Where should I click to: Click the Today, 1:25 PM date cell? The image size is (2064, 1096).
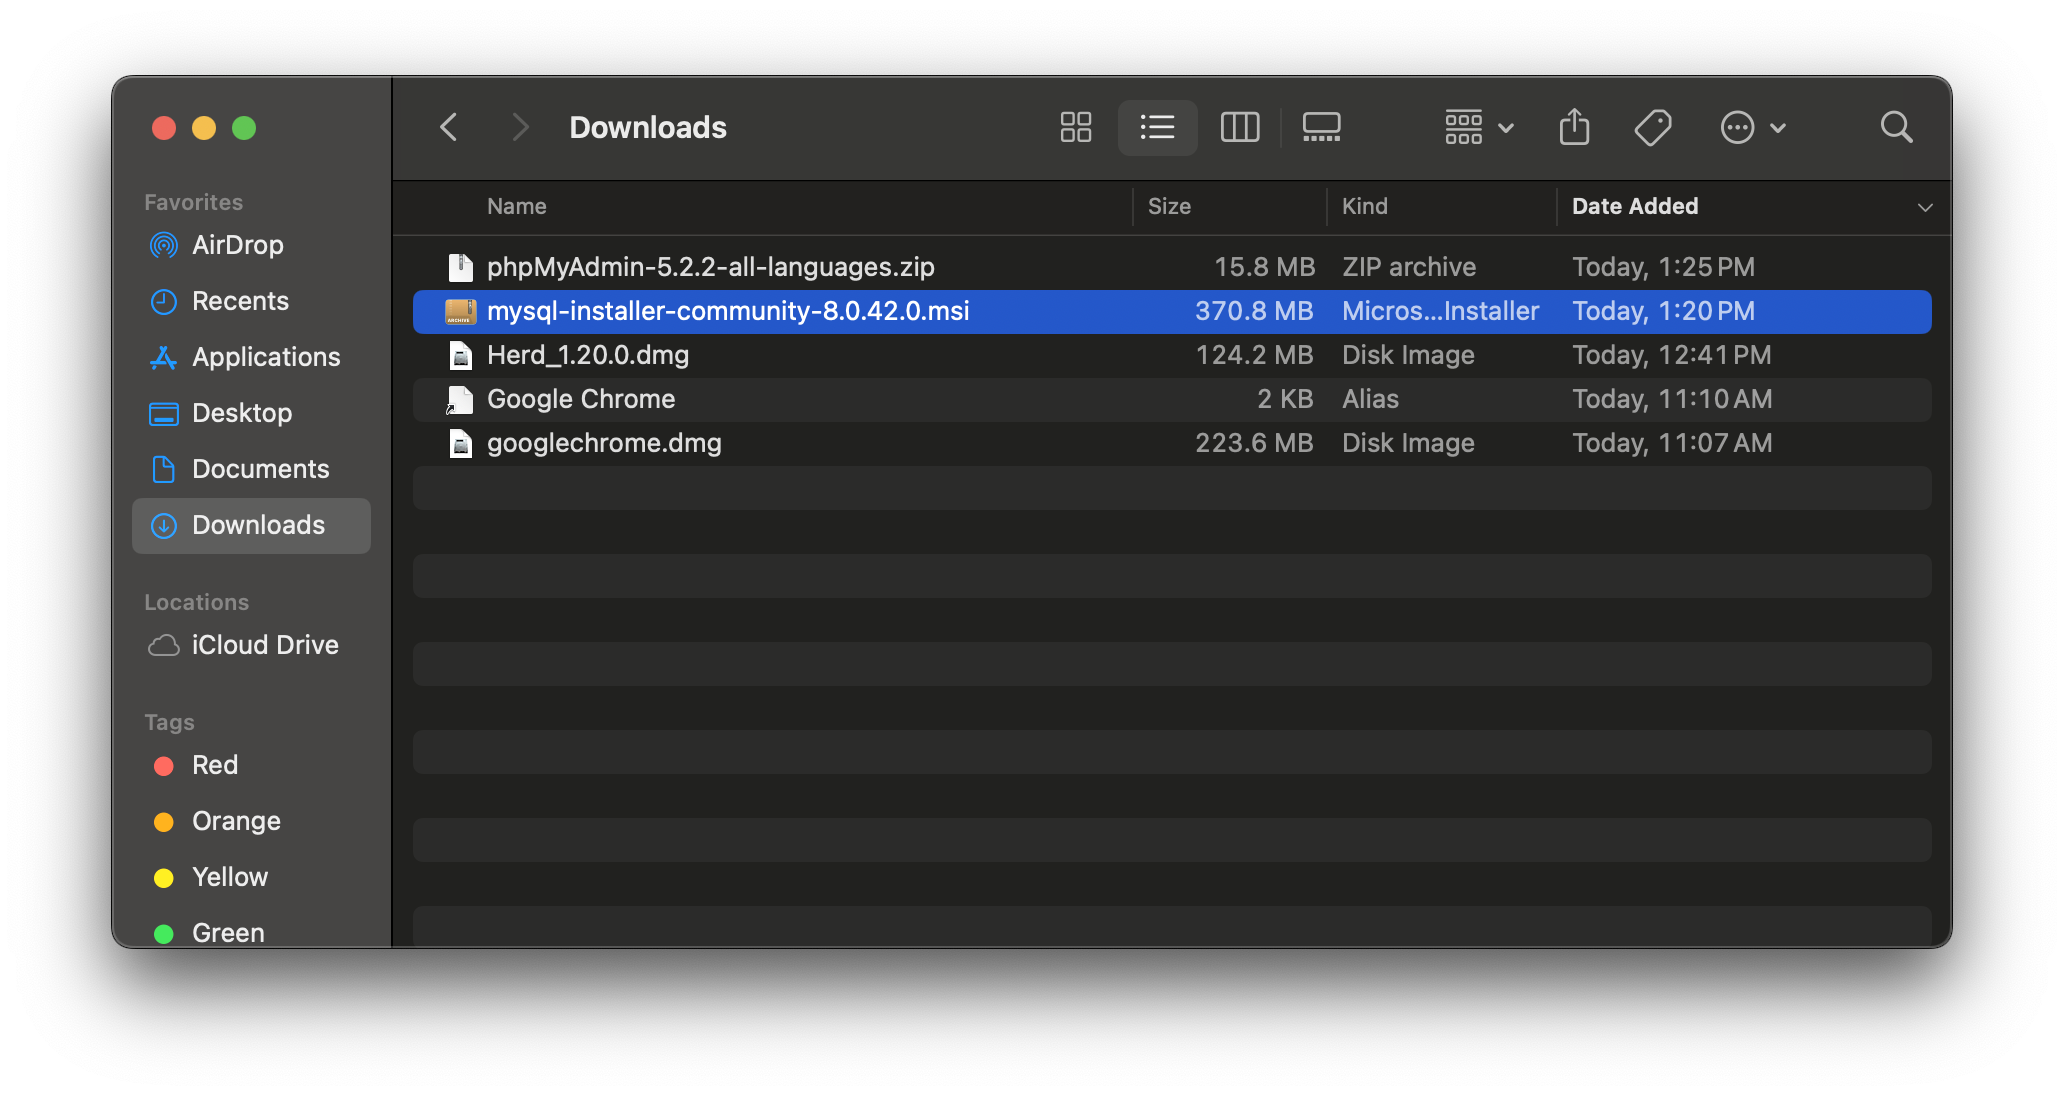[x=1663, y=267]
